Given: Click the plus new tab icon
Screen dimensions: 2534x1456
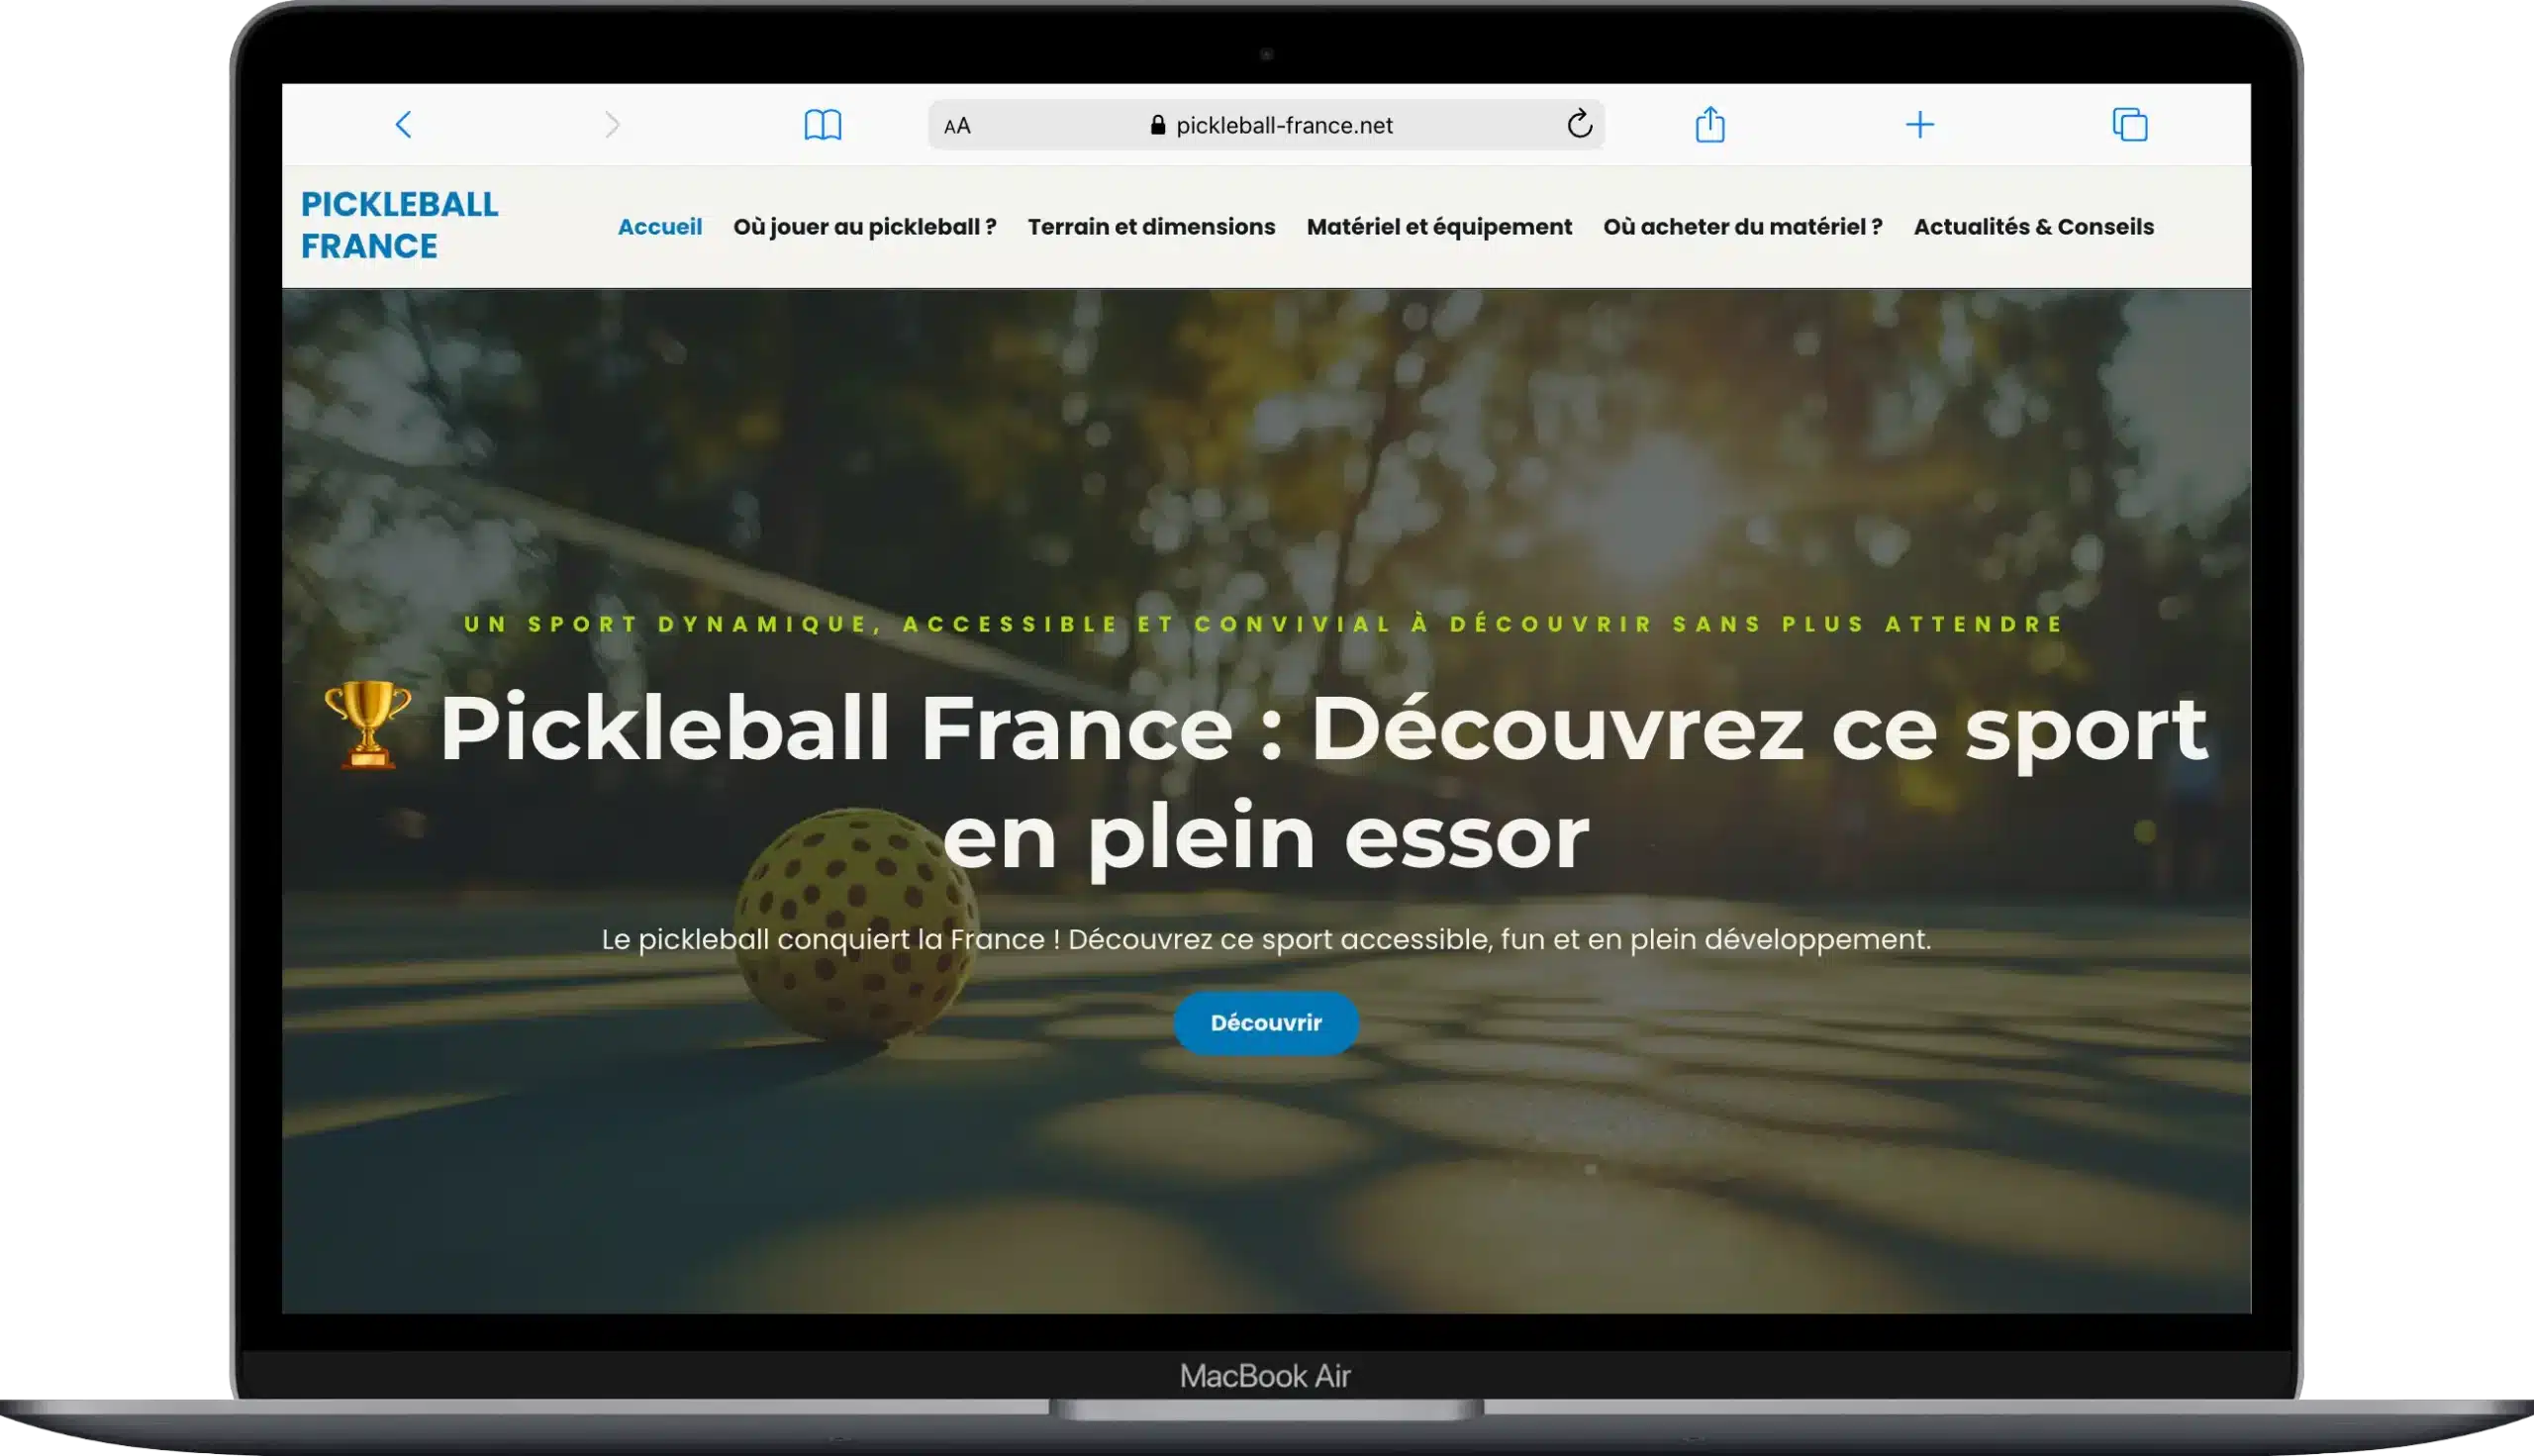Looking at the screenshot, I should [x=1919, y=125].
